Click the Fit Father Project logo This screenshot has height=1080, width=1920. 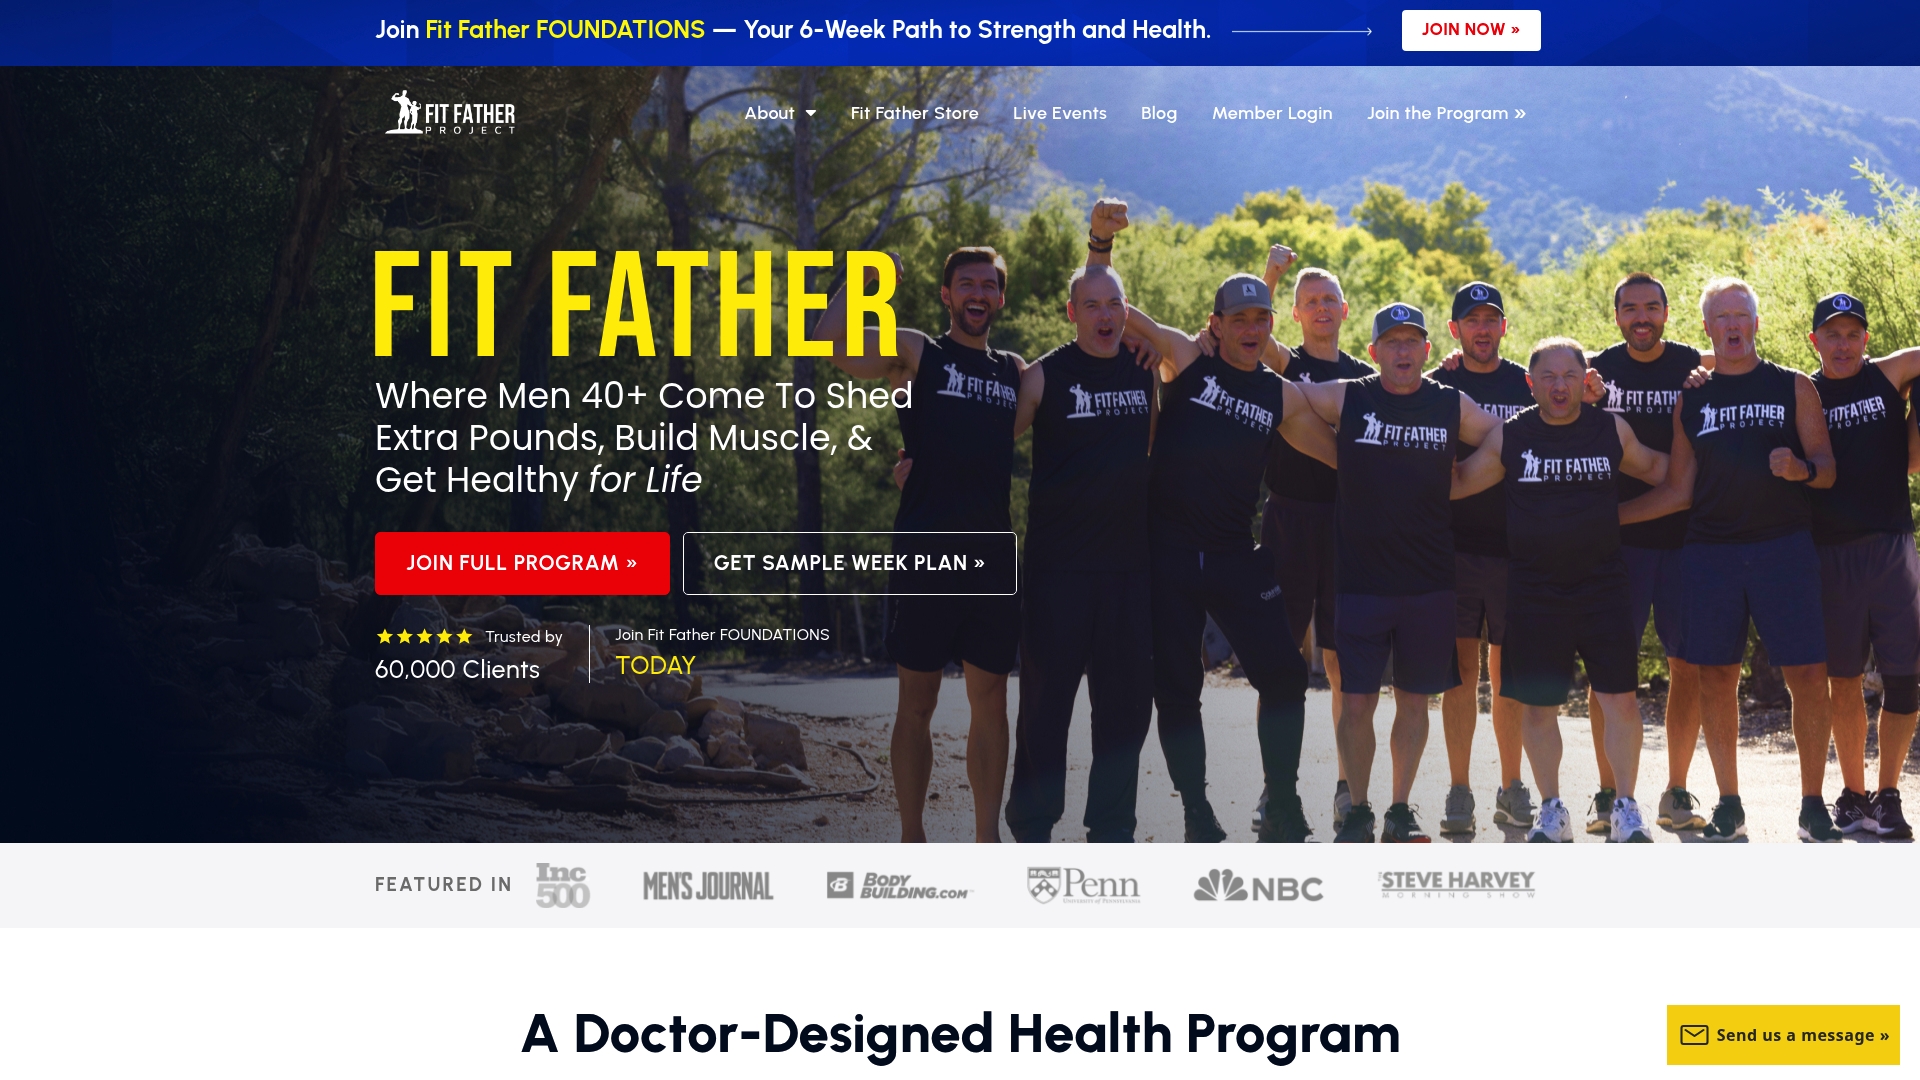(450, 113)
